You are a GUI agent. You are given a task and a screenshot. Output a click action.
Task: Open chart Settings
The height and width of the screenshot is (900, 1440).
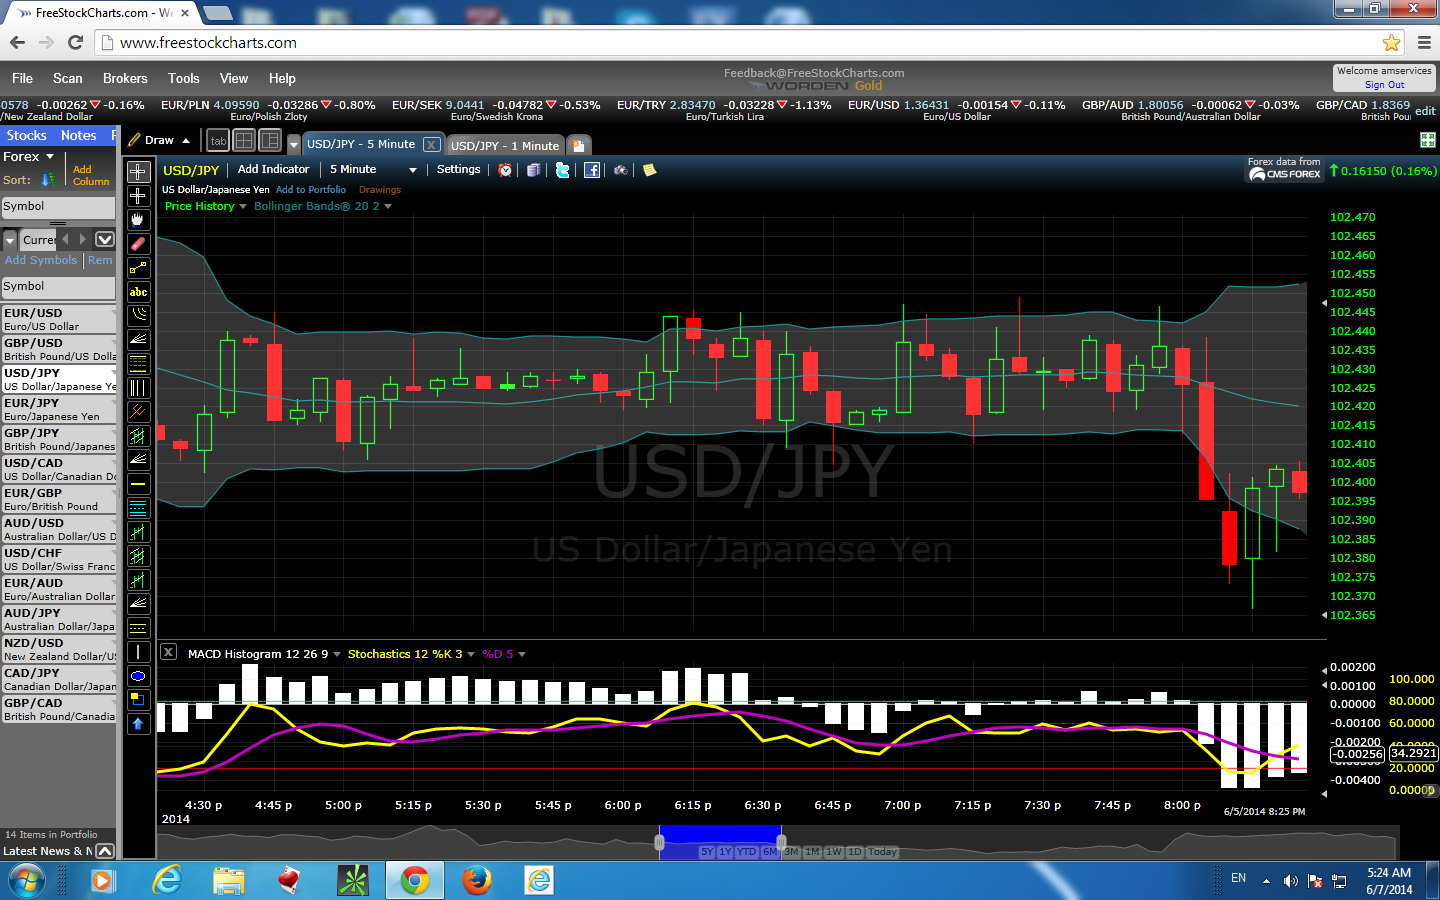tap(459, 169)
